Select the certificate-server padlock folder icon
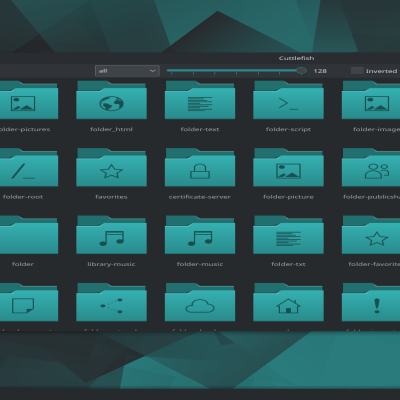The width and height of the screenshot is (400, 400). [x=200, y=168]
